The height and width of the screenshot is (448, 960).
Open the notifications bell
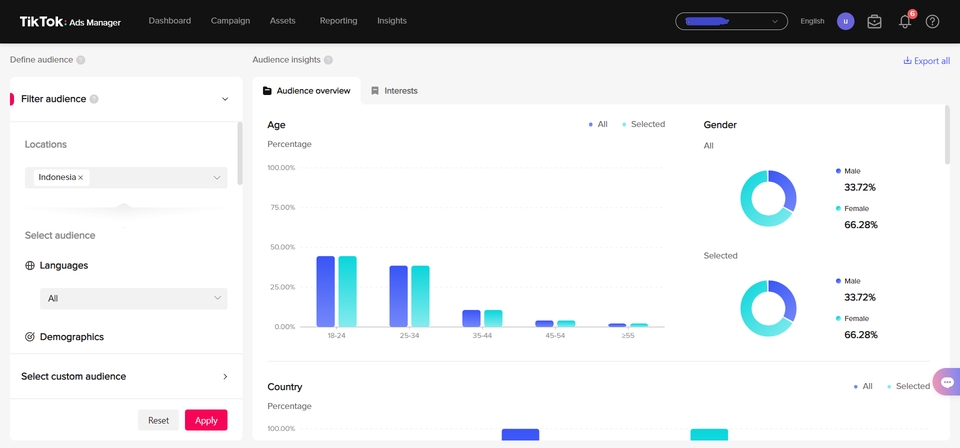tap(905, 21)
